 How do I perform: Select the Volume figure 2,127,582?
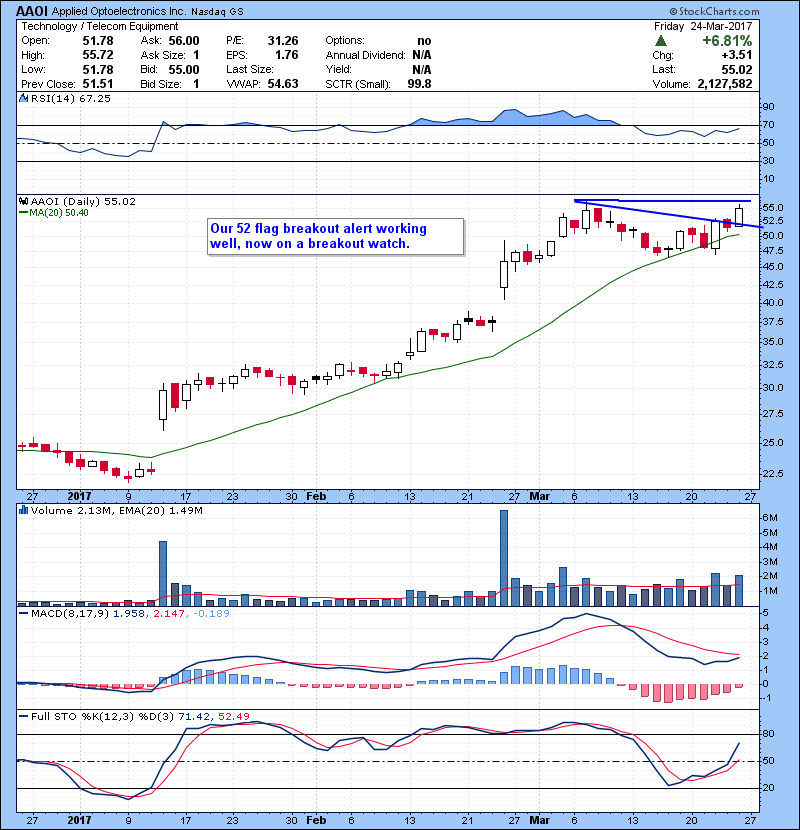coord(725,84)
